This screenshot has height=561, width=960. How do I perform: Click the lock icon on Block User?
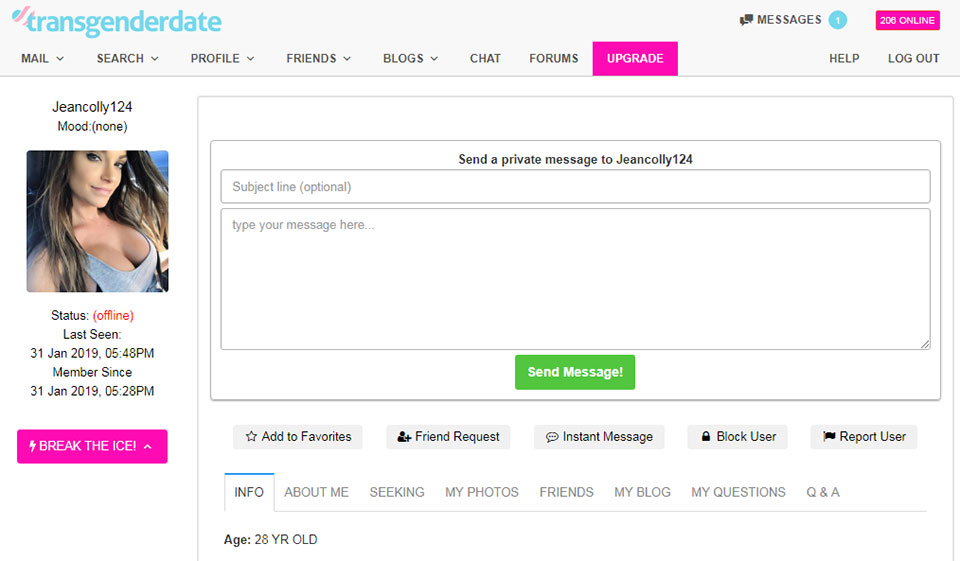[706, 437]
